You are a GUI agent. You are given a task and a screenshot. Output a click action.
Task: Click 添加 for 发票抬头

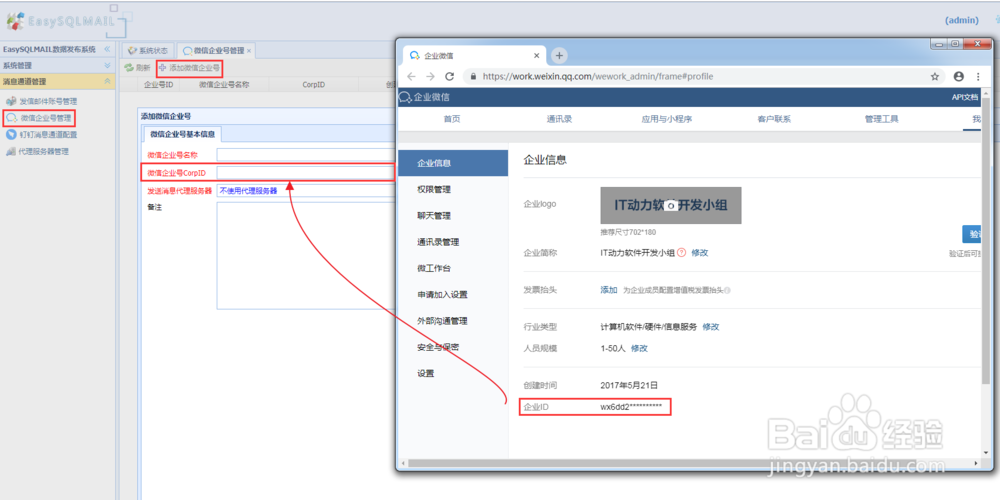(608, 290)
